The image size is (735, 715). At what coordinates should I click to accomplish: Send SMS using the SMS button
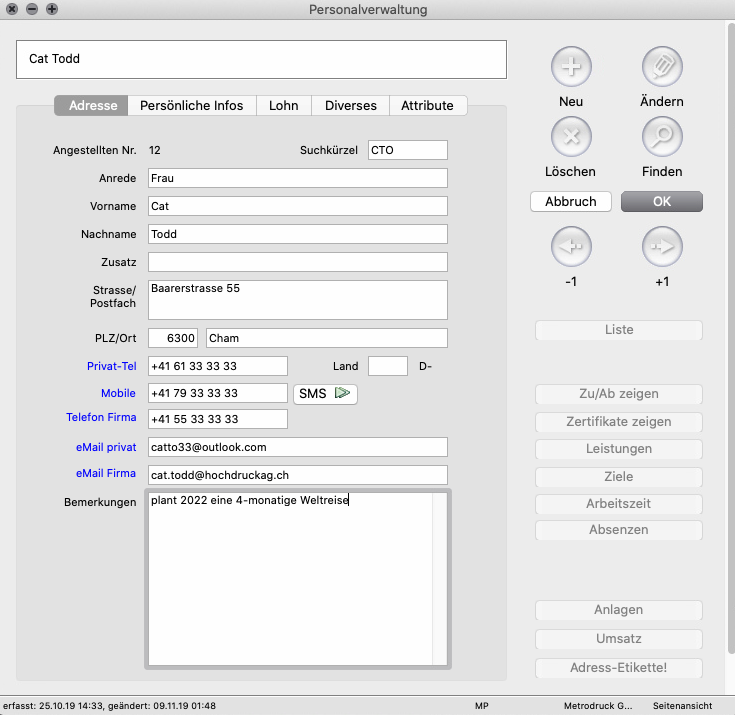[x=325, y=394]
